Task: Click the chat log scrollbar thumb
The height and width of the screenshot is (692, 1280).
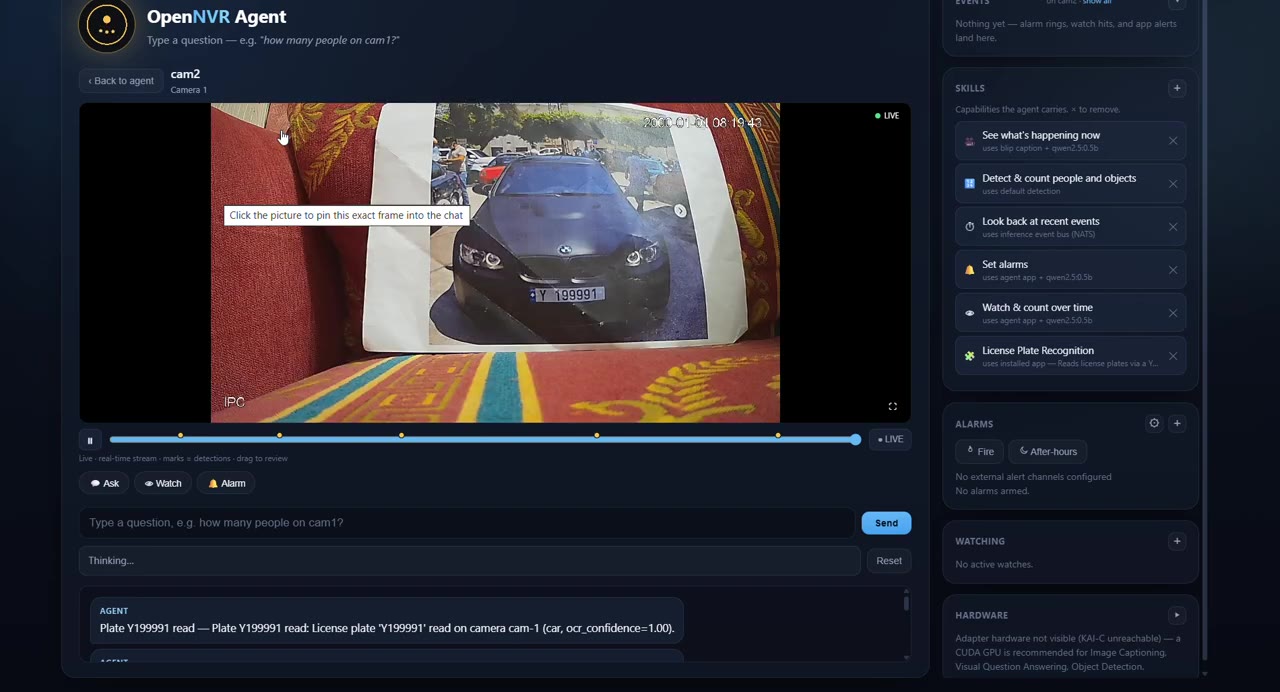Action: pos(906,602)
